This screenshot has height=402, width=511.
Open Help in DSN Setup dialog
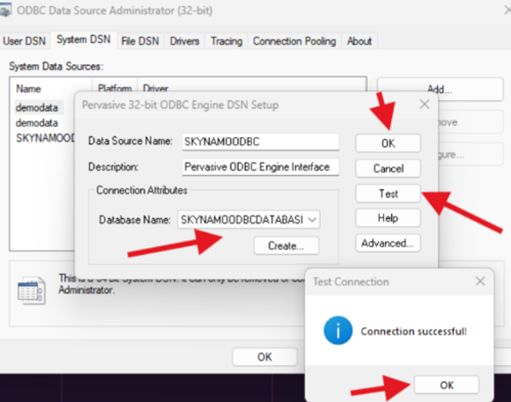click(388, 218)
